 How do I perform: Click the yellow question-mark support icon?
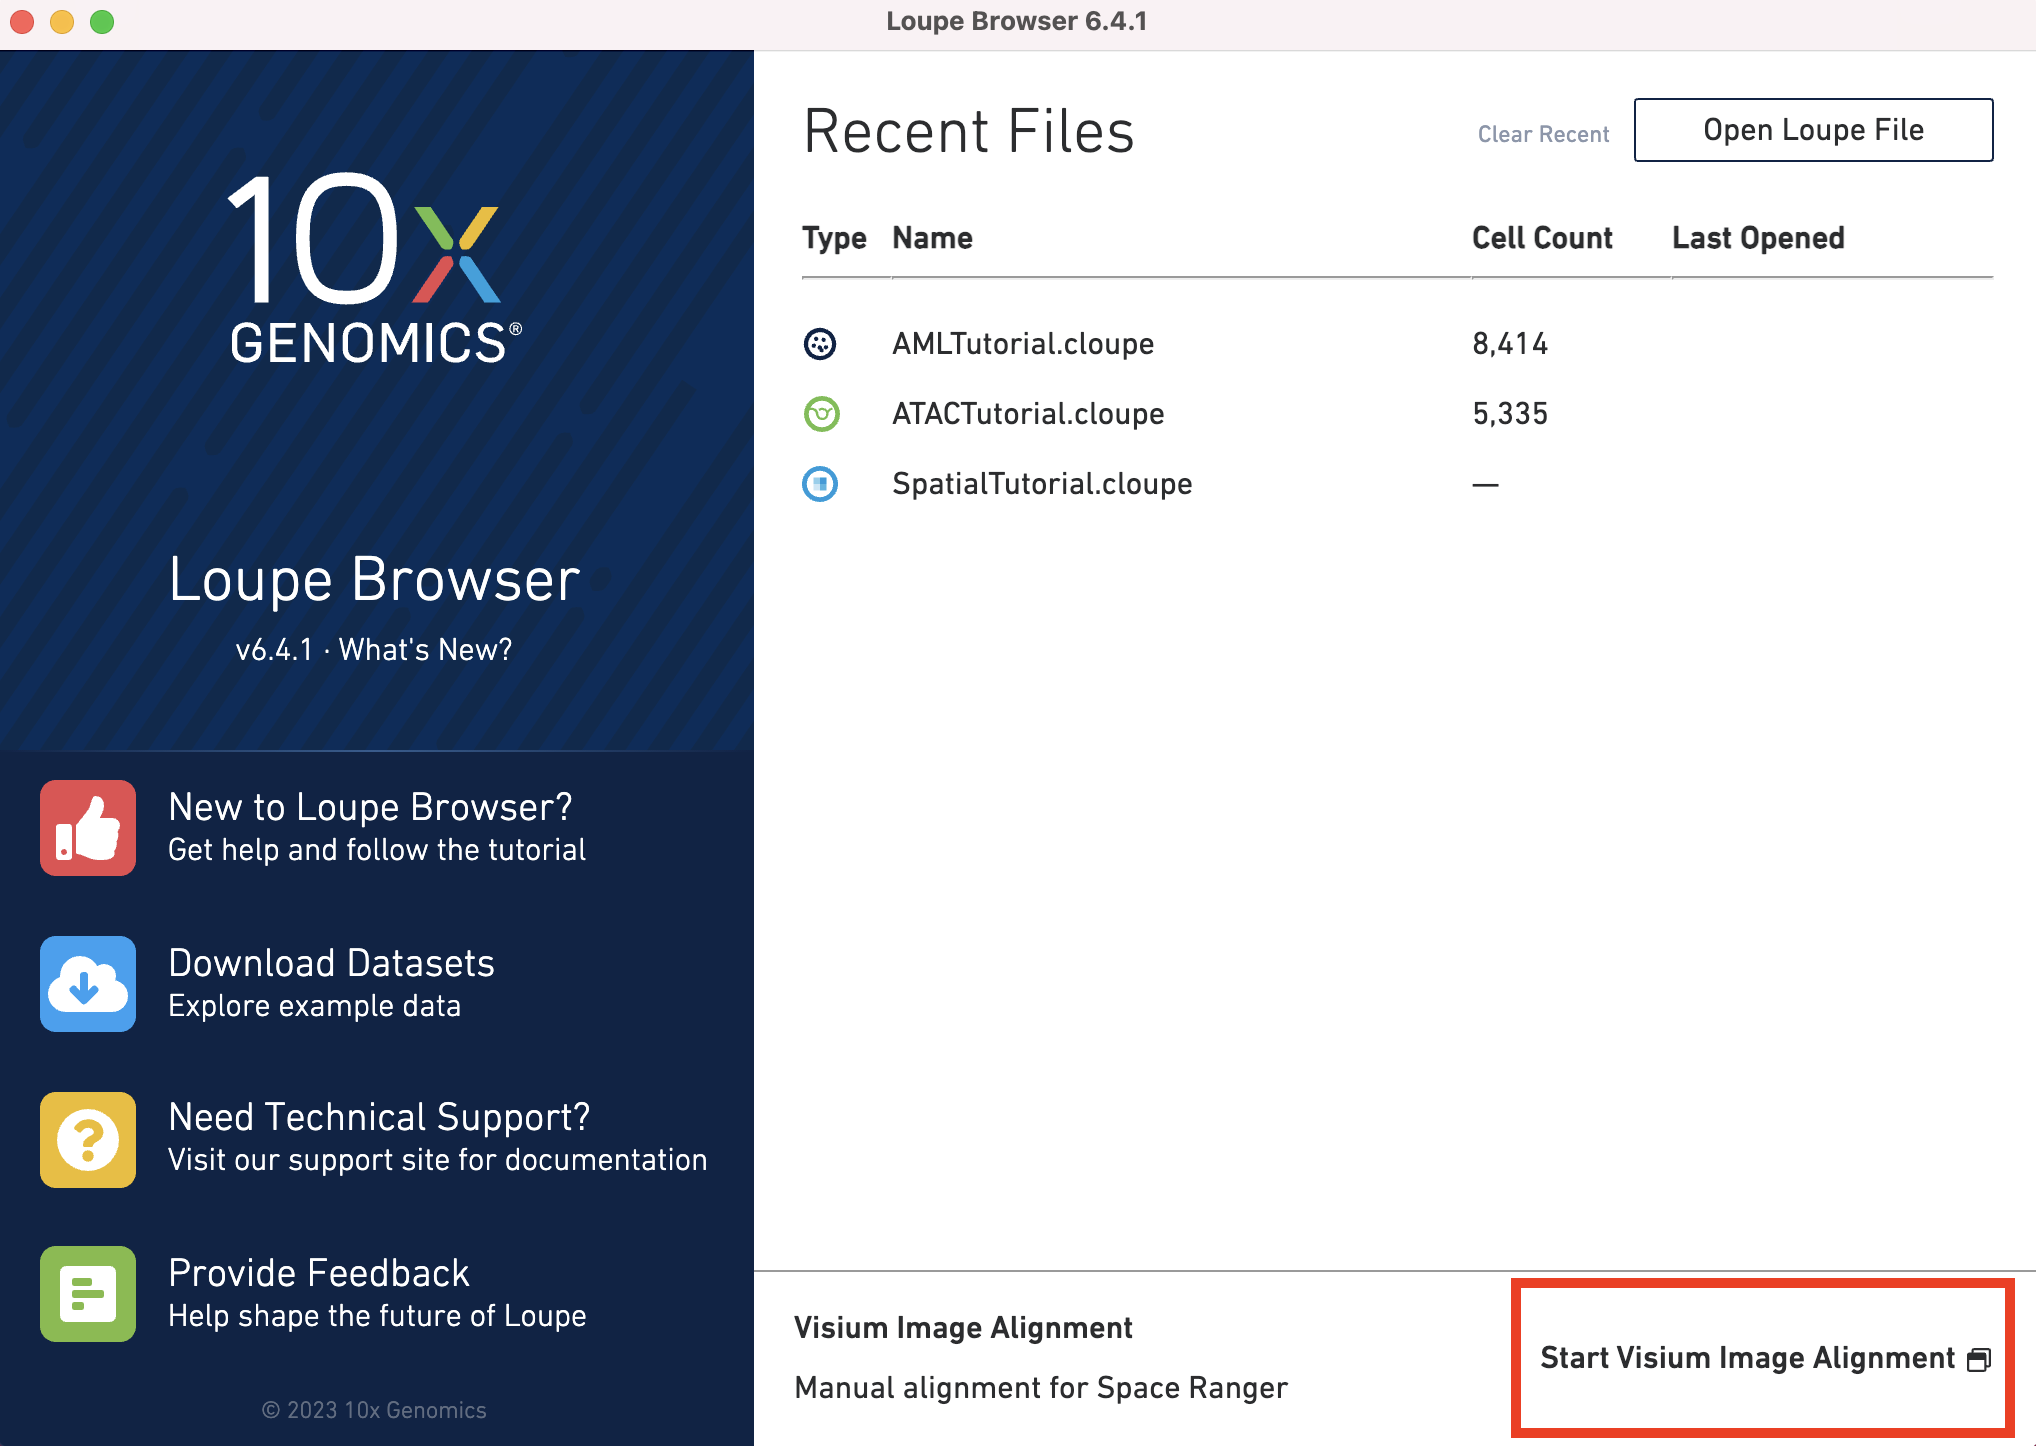coord(88,1140)
